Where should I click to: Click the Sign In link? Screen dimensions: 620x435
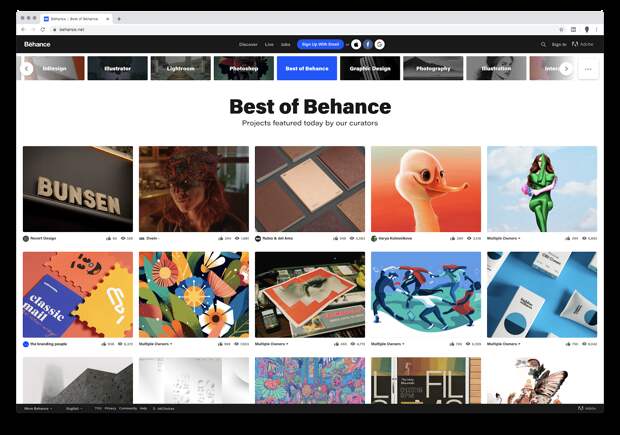coord(559,44)
